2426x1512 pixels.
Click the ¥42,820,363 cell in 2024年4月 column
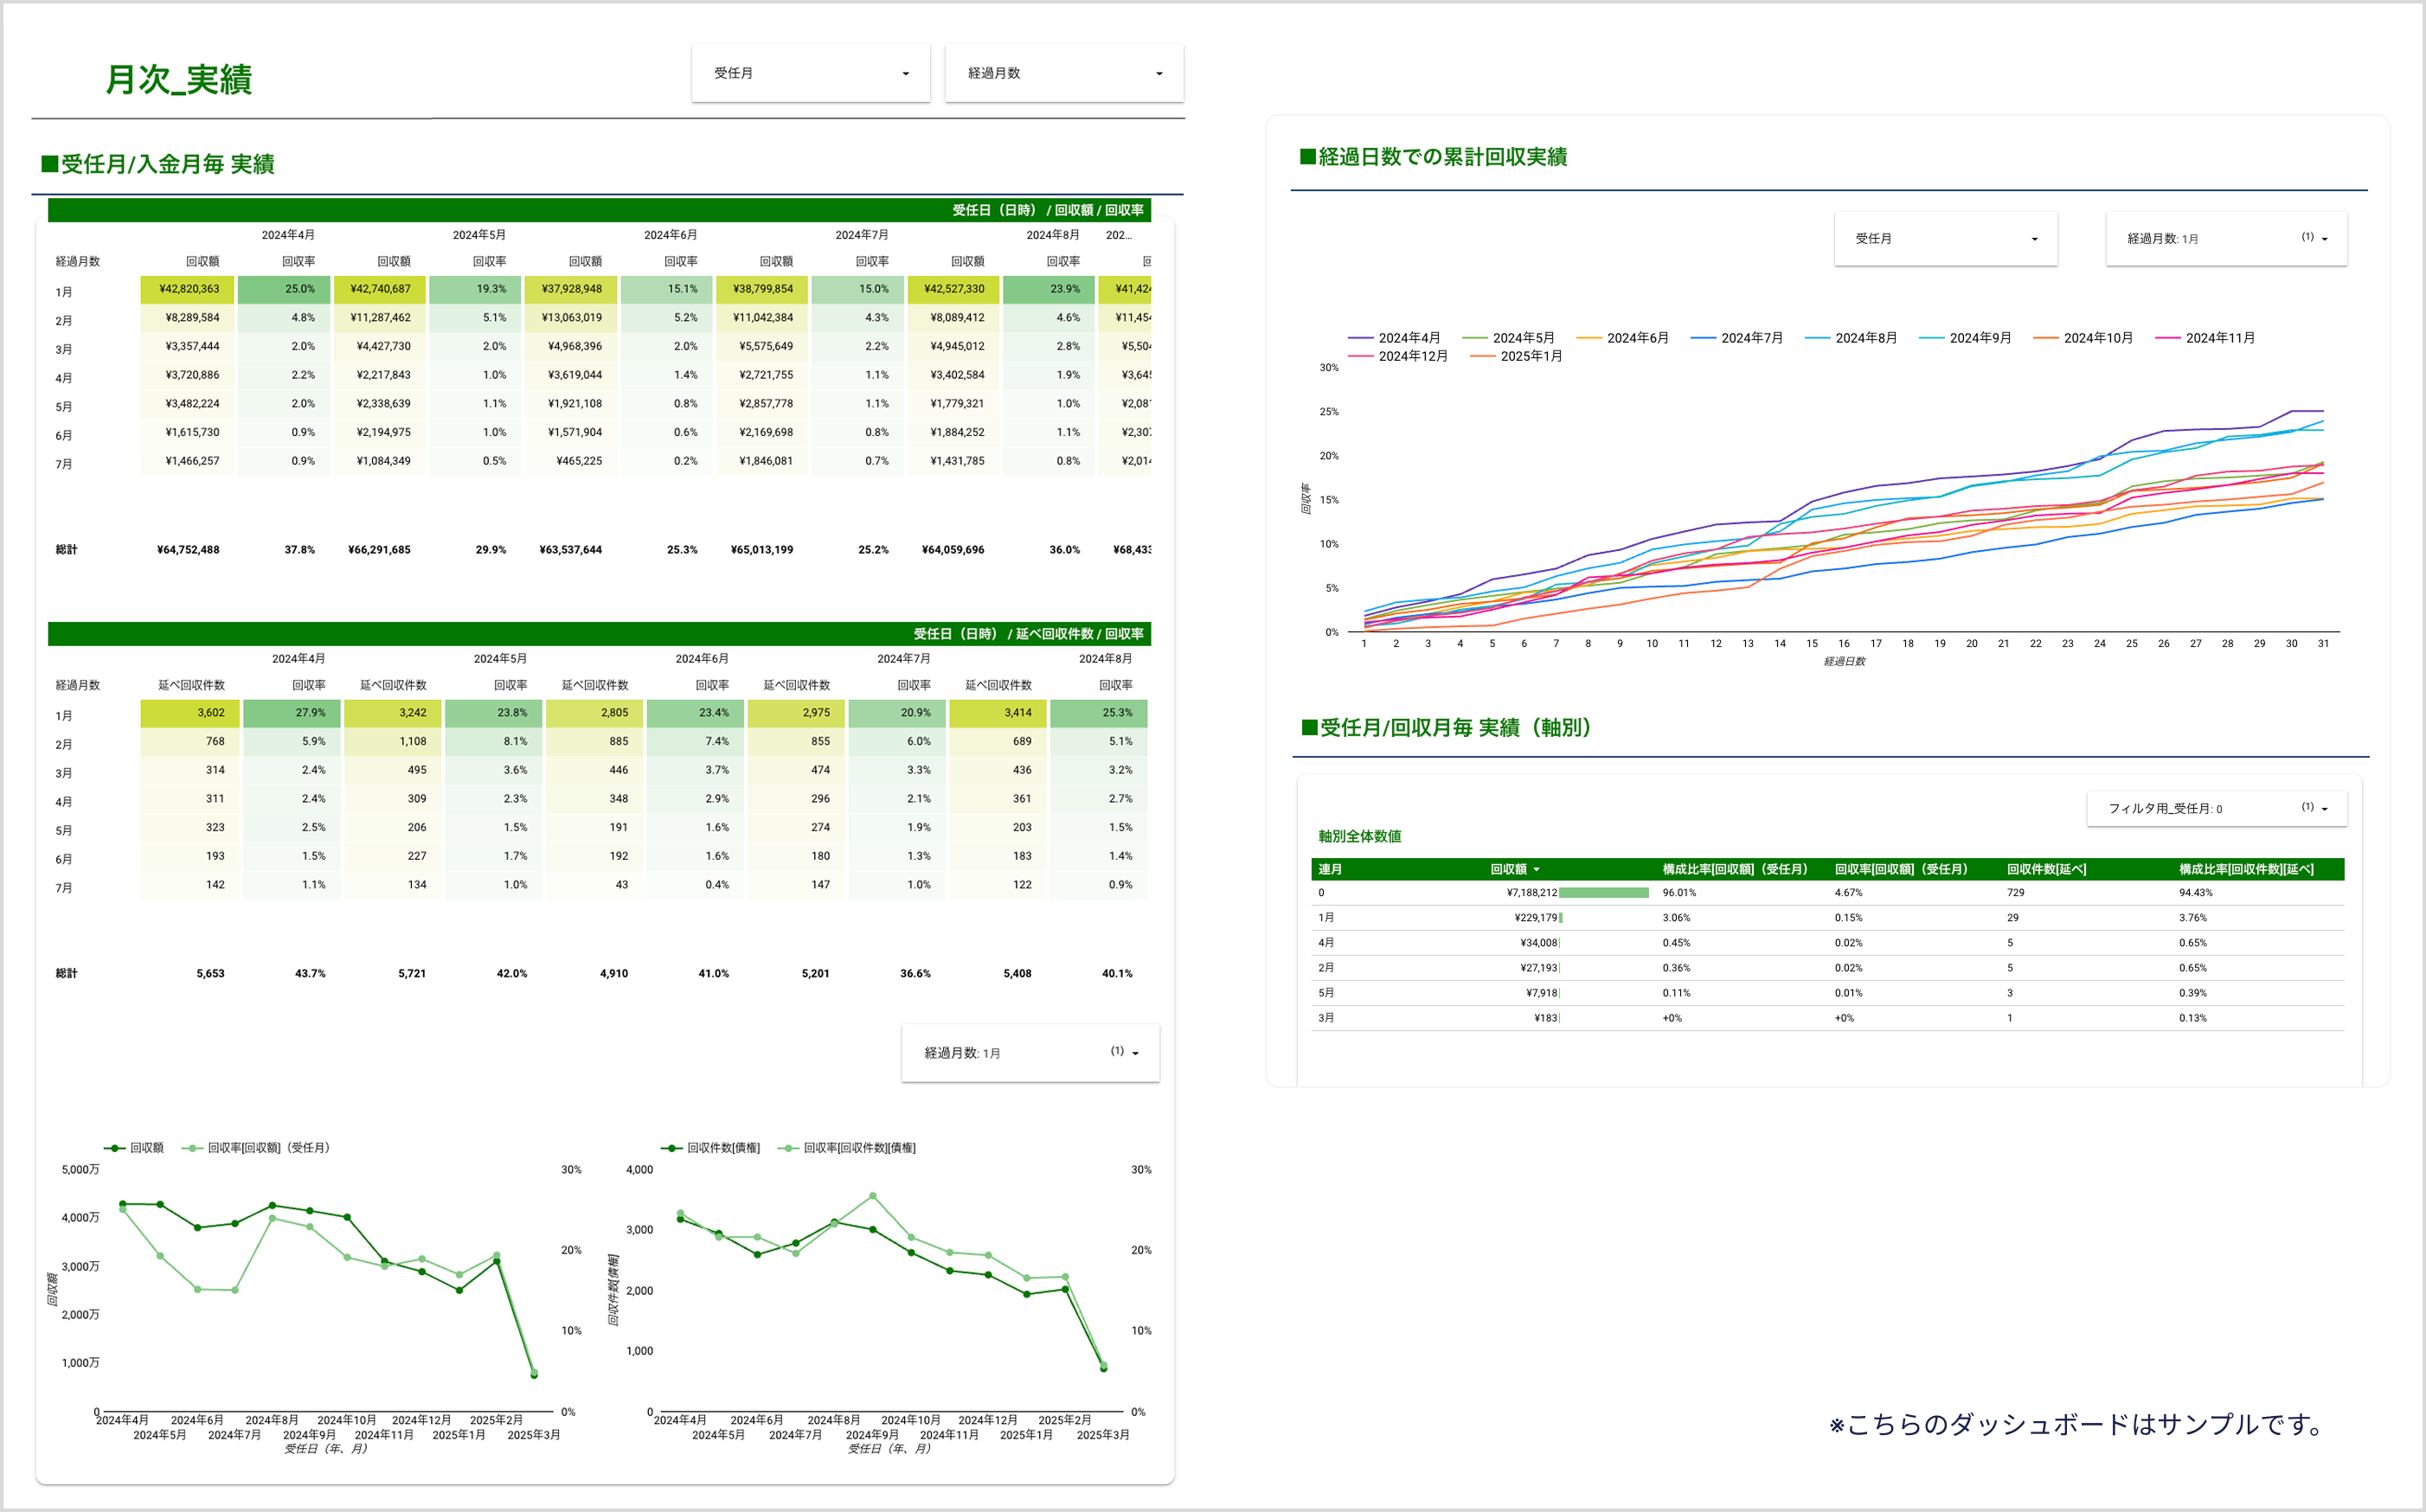[189, 289]
